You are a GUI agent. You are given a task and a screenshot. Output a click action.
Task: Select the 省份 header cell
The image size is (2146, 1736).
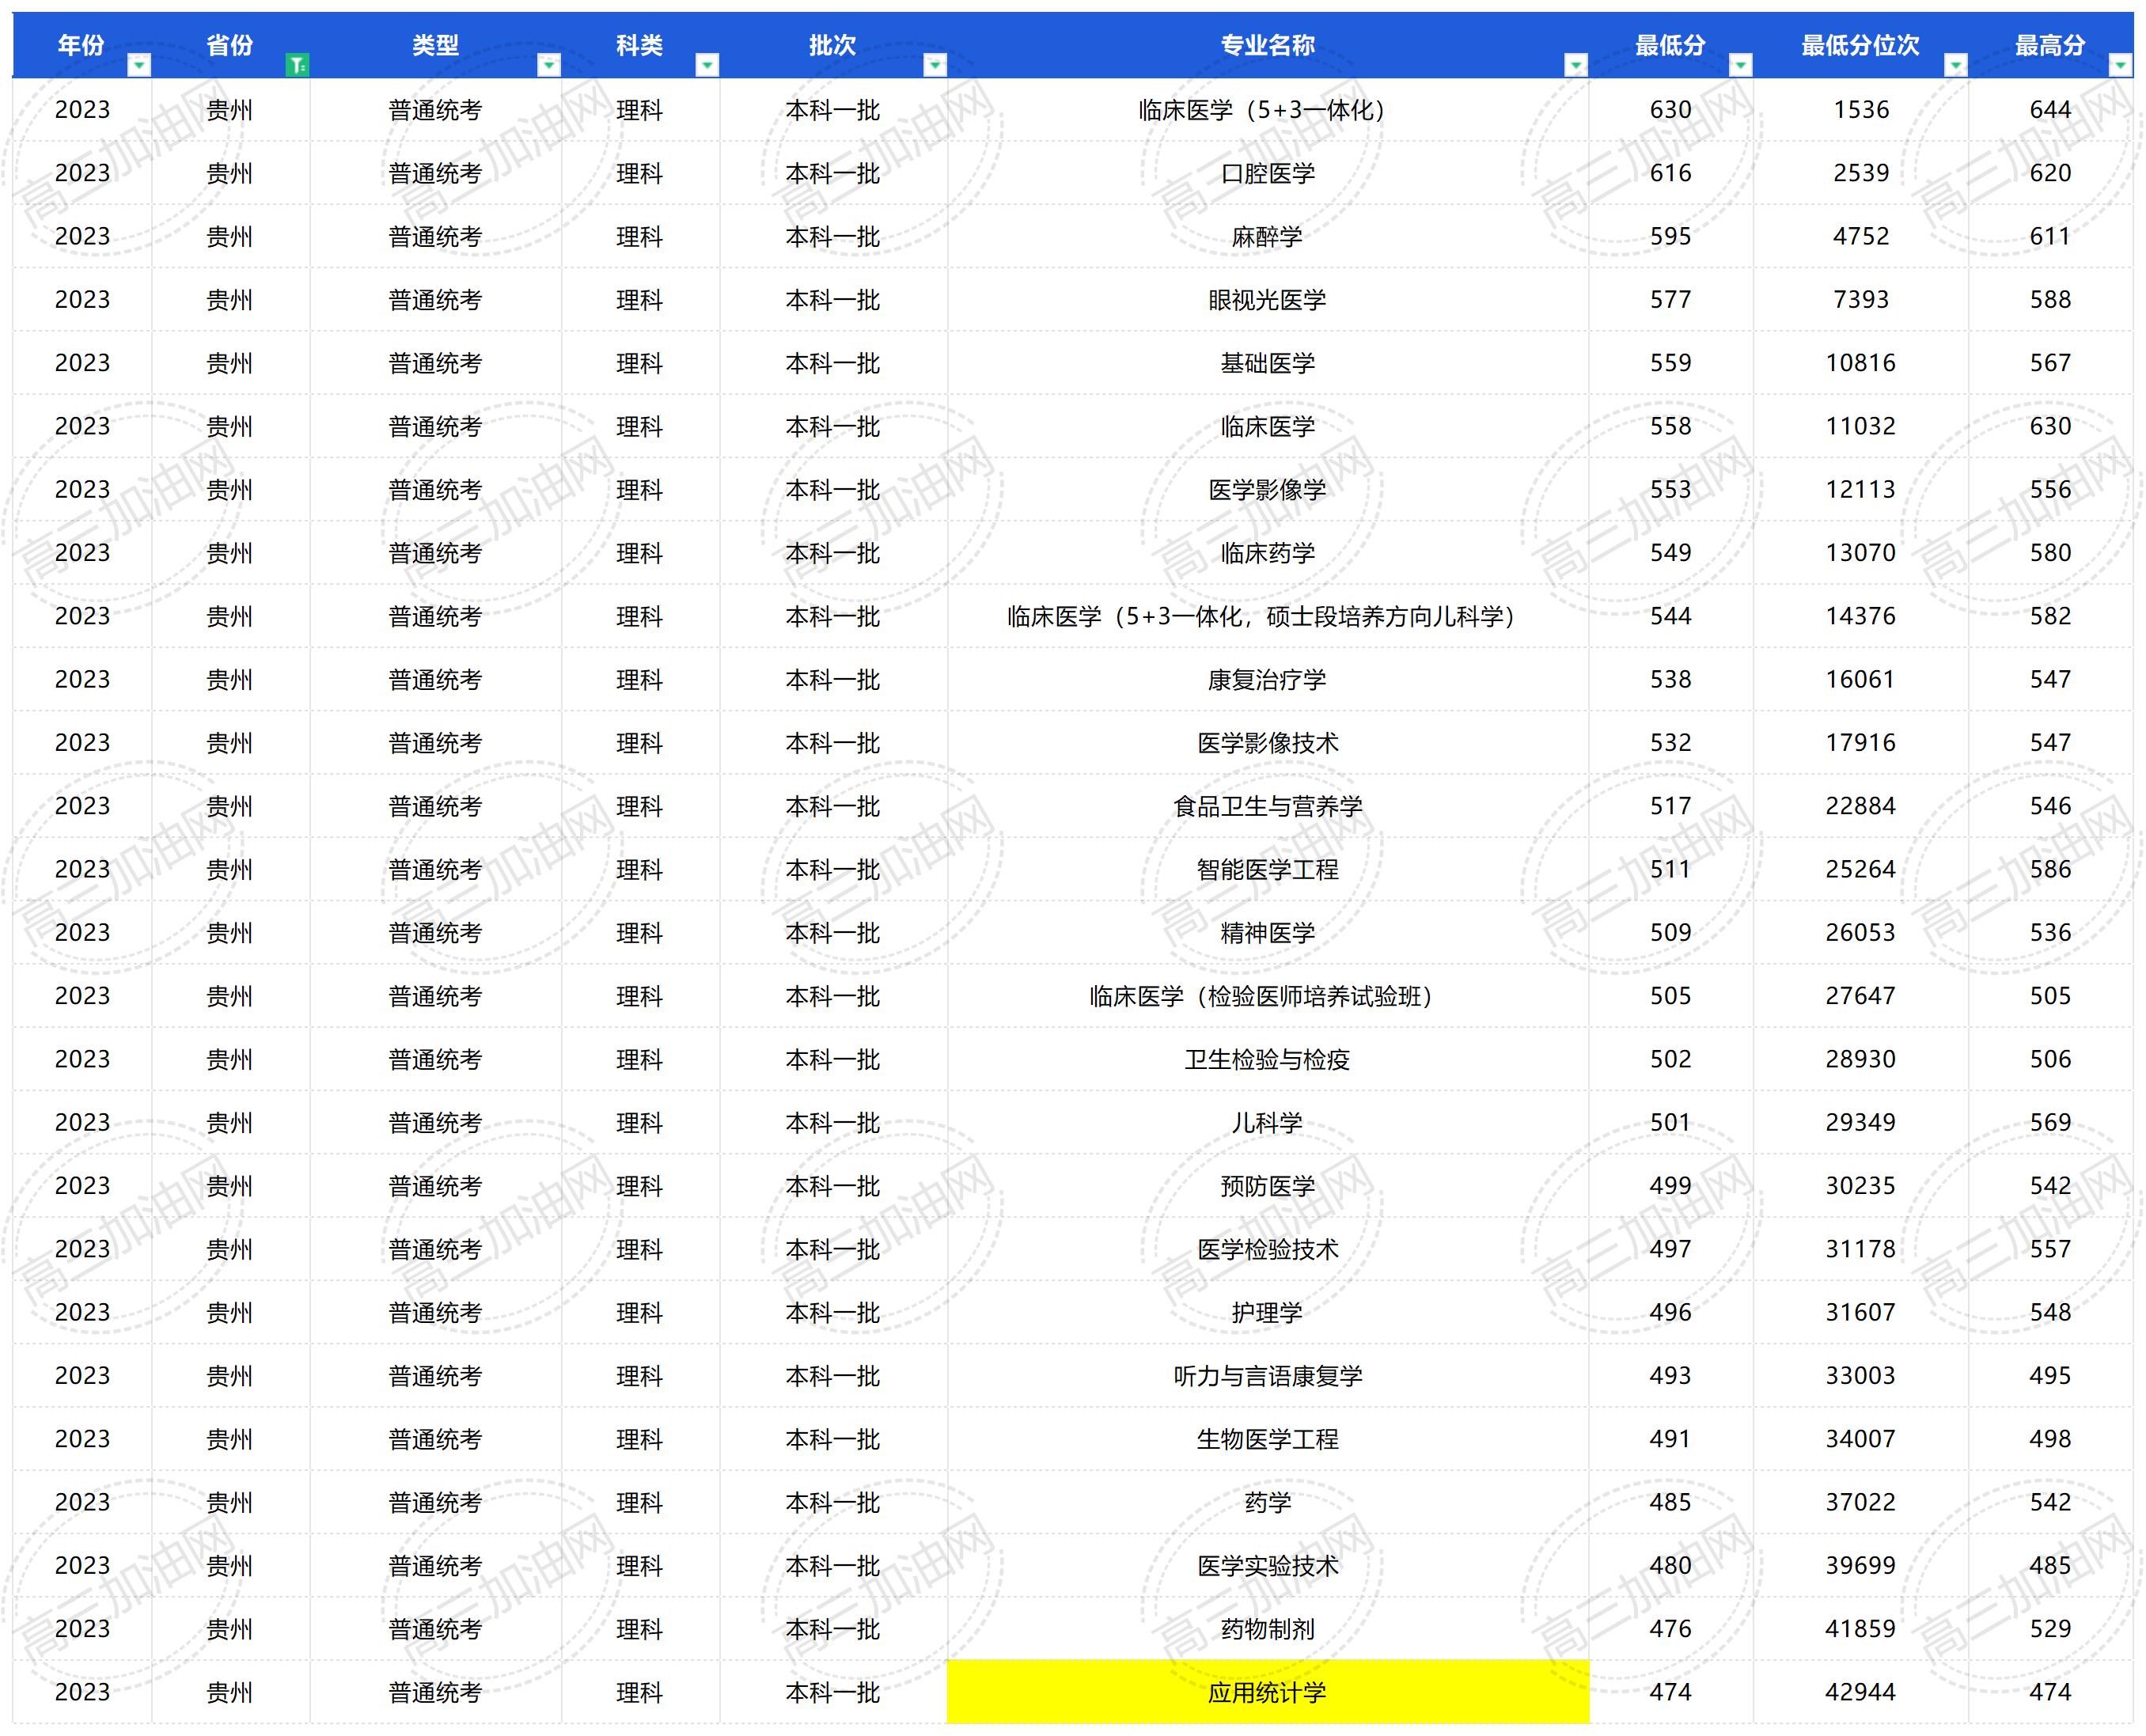click(230, 45)
